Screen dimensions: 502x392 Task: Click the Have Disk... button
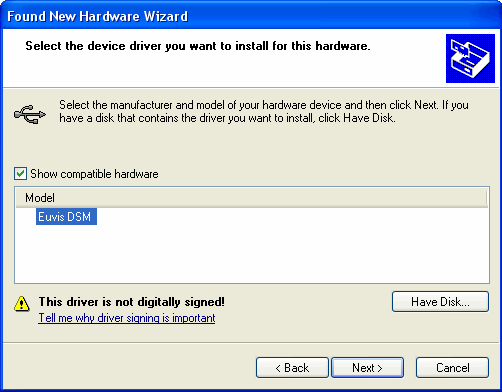(440, 302)
